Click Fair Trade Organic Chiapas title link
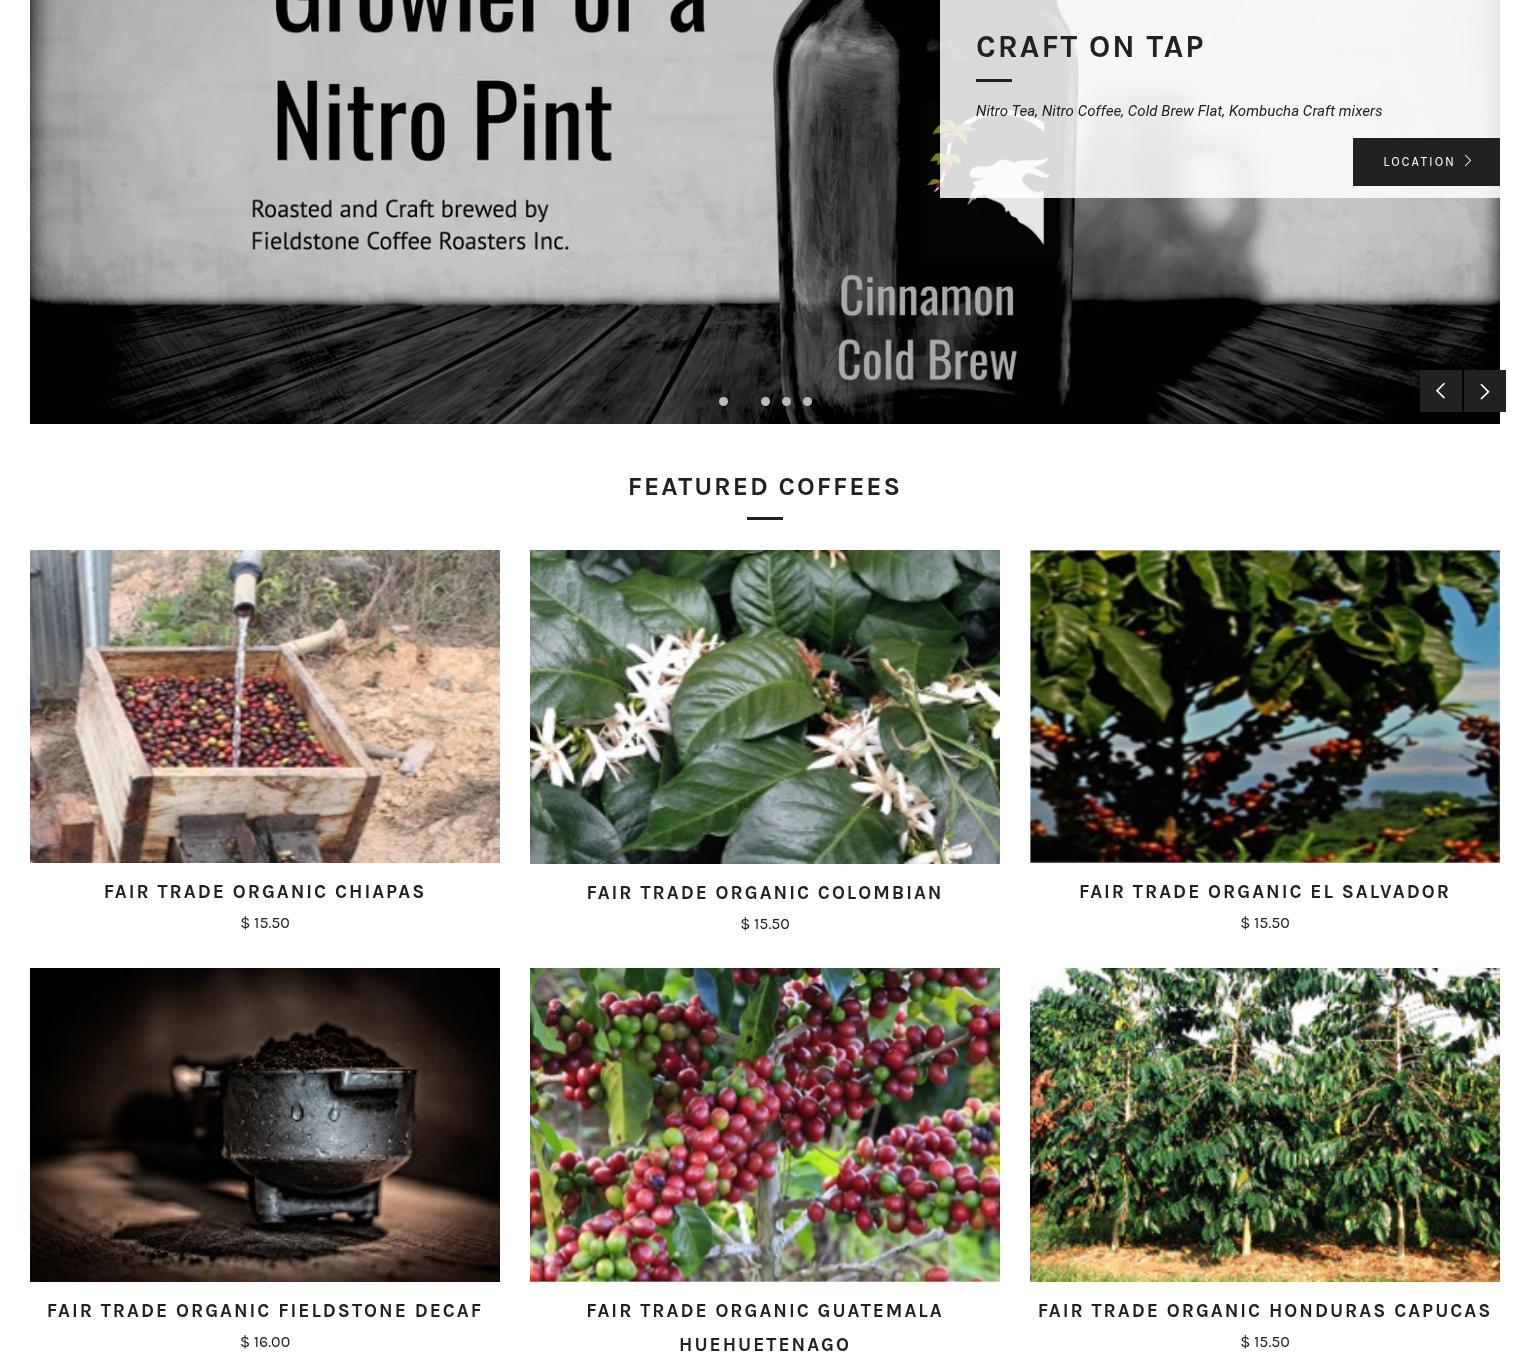Screen dimensions: 1530x1363 [x=265, y=892]
